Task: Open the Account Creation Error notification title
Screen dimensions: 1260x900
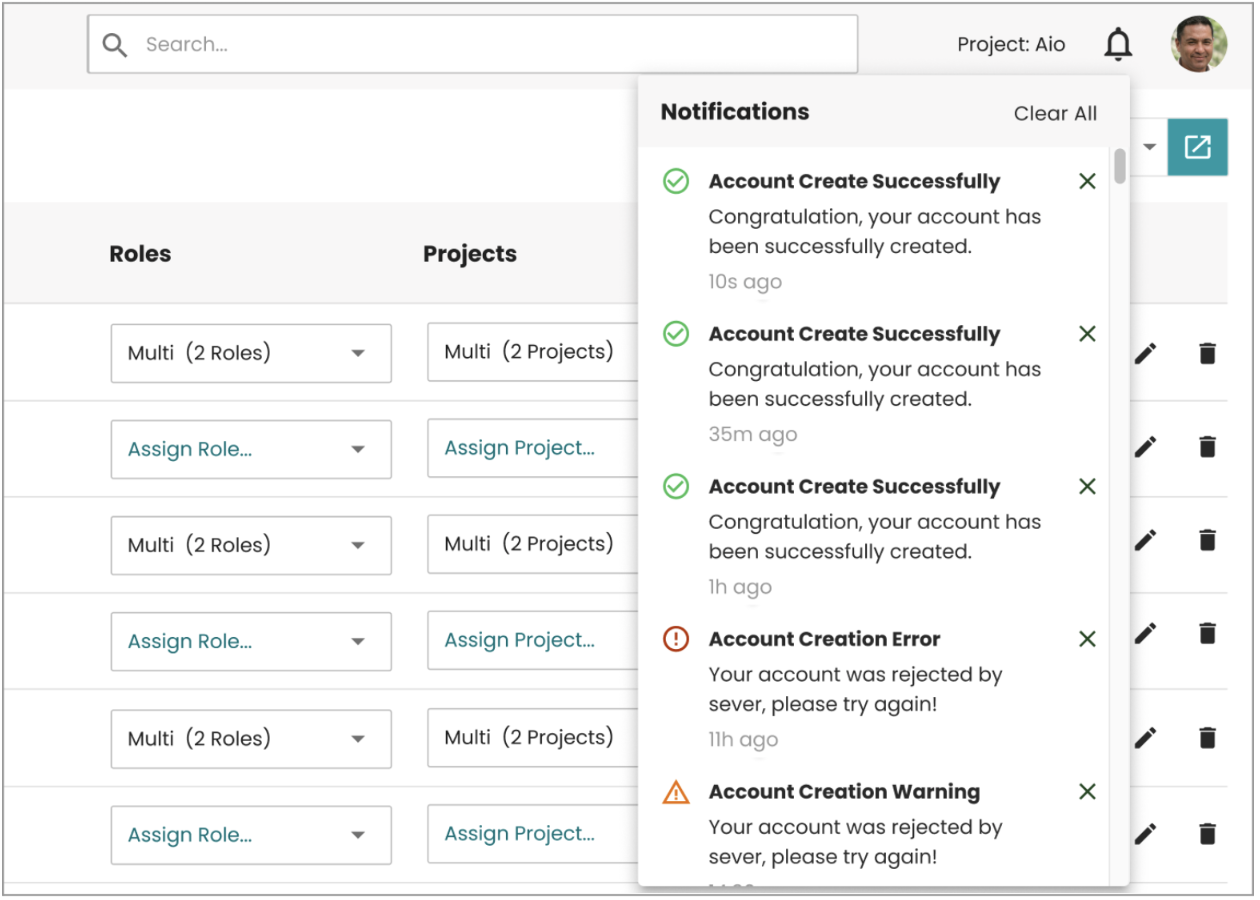Action: click(824, 639)
